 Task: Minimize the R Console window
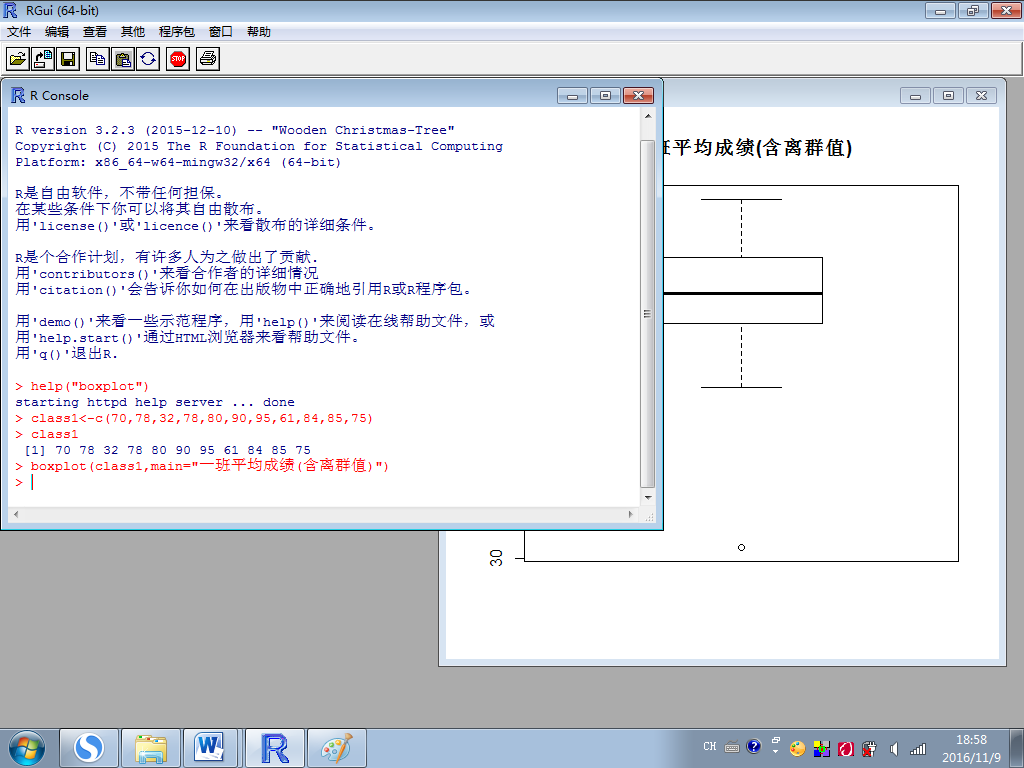click(572, 96)
